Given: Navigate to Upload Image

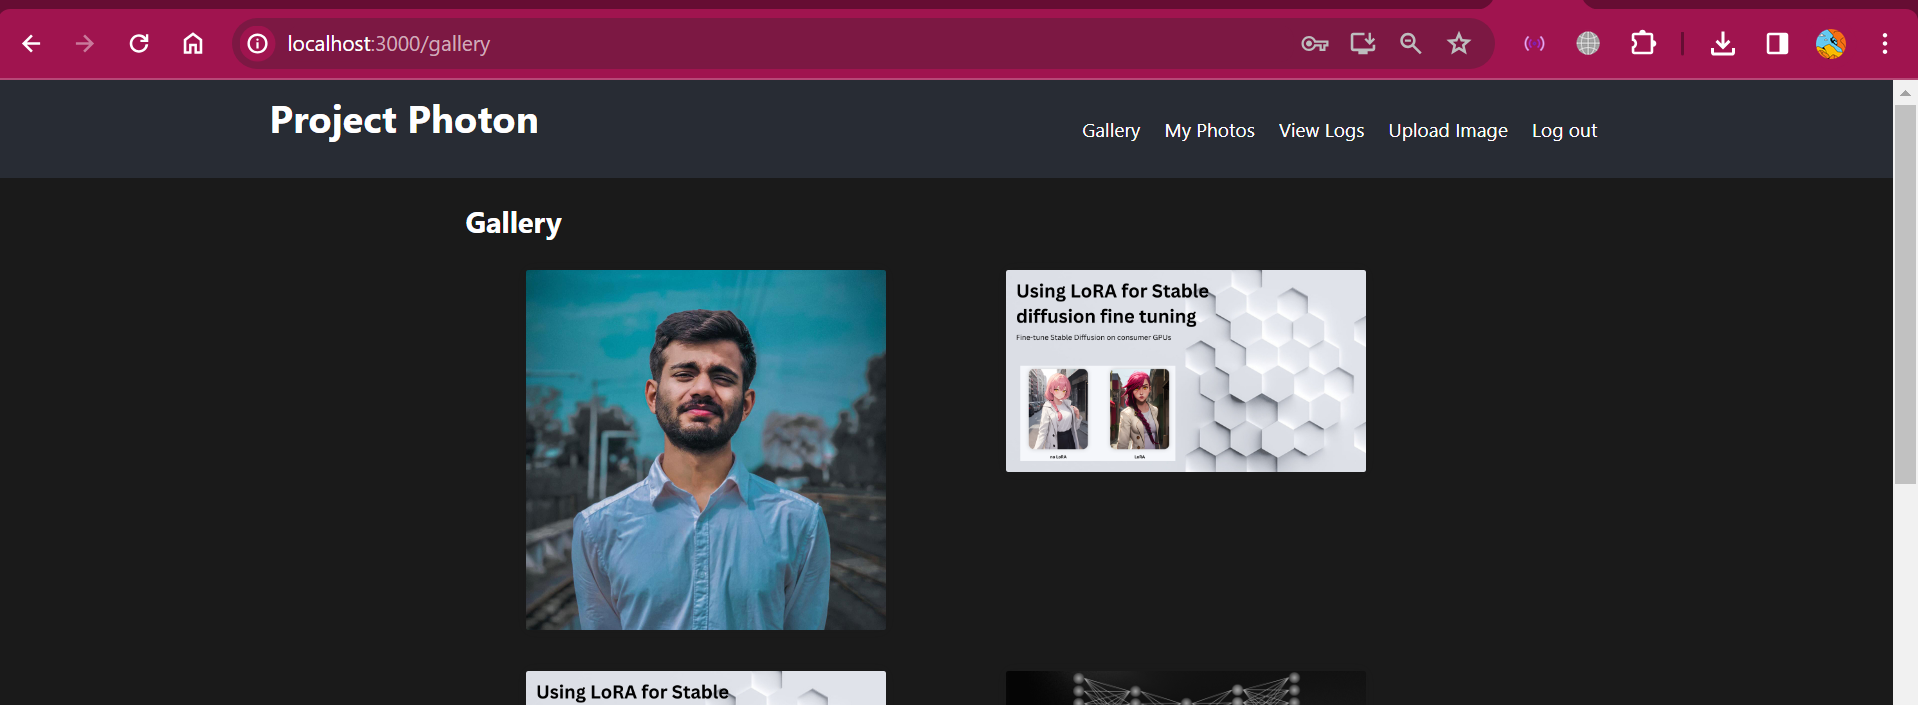Looking at the screenshot, I should (1448, 131).
